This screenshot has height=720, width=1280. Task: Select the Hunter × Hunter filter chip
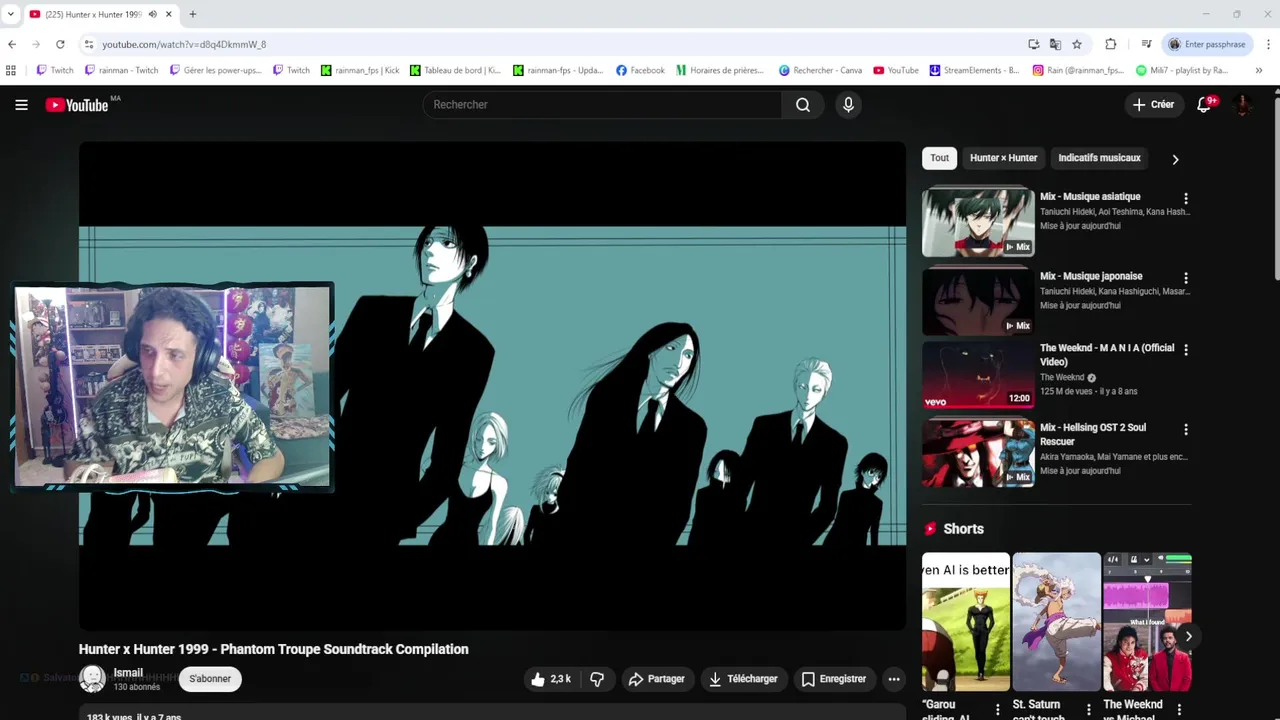pos(1003,158)
